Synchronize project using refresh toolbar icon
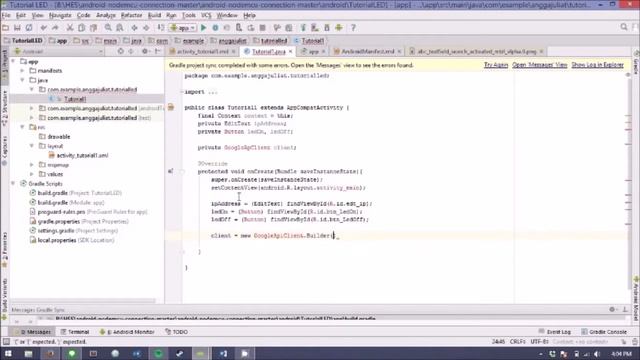Screen dimensions: 640x360 [x=29, y=28]
